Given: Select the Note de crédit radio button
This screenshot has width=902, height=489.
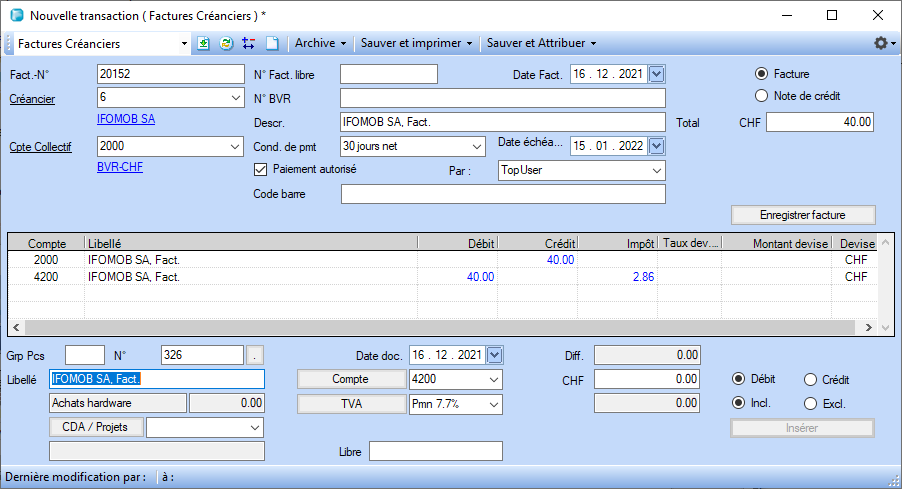Looking at the screenshot, I should 762,96.
